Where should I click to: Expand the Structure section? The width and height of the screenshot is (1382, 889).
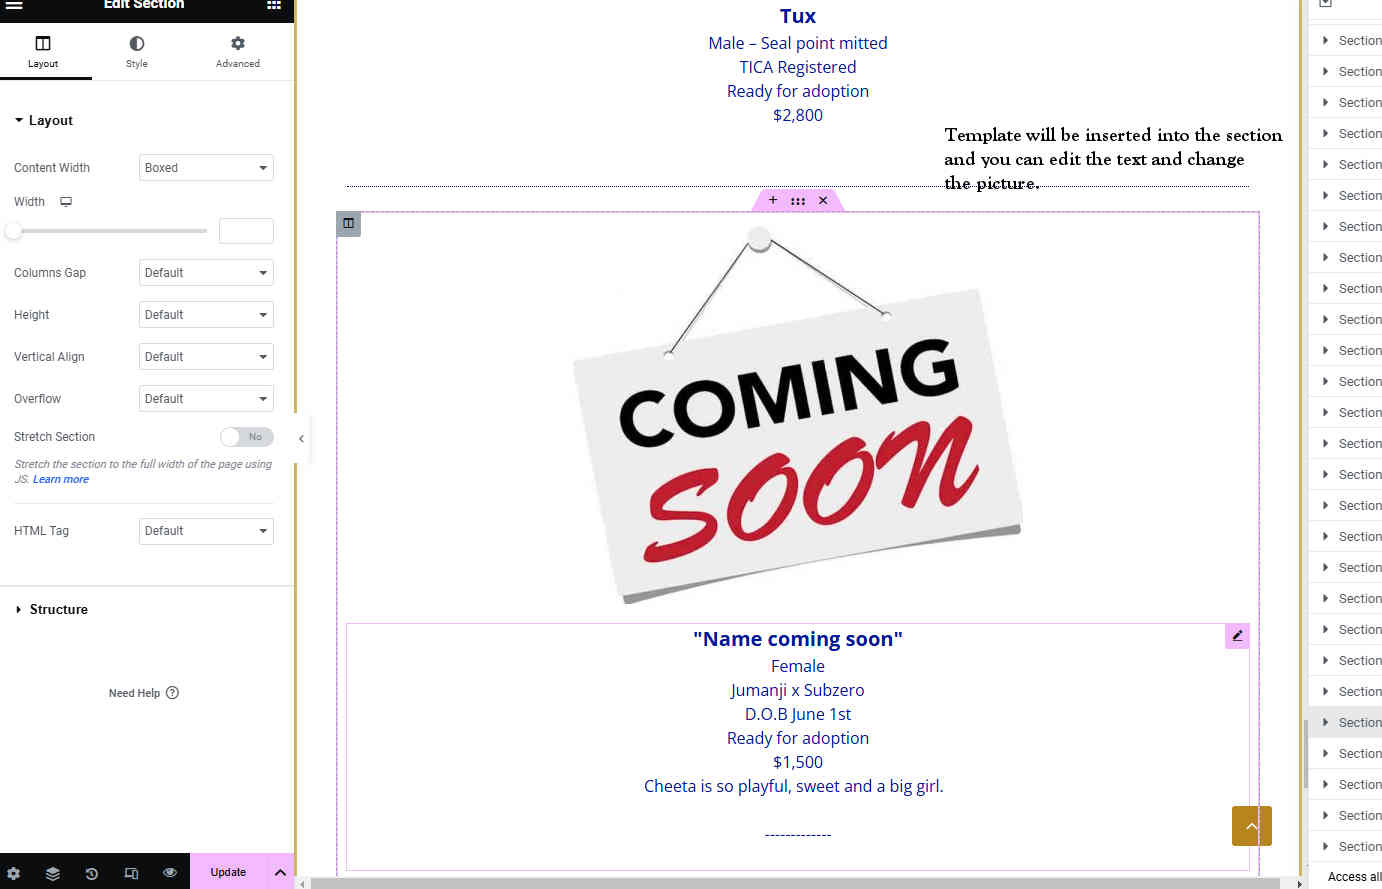[x=58, y=609]
